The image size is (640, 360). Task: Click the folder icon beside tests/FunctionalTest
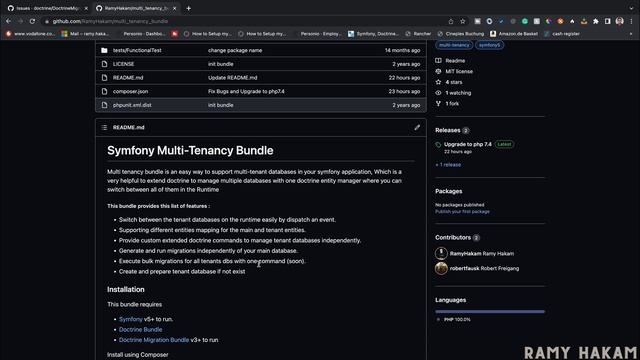tap(104, 50)
